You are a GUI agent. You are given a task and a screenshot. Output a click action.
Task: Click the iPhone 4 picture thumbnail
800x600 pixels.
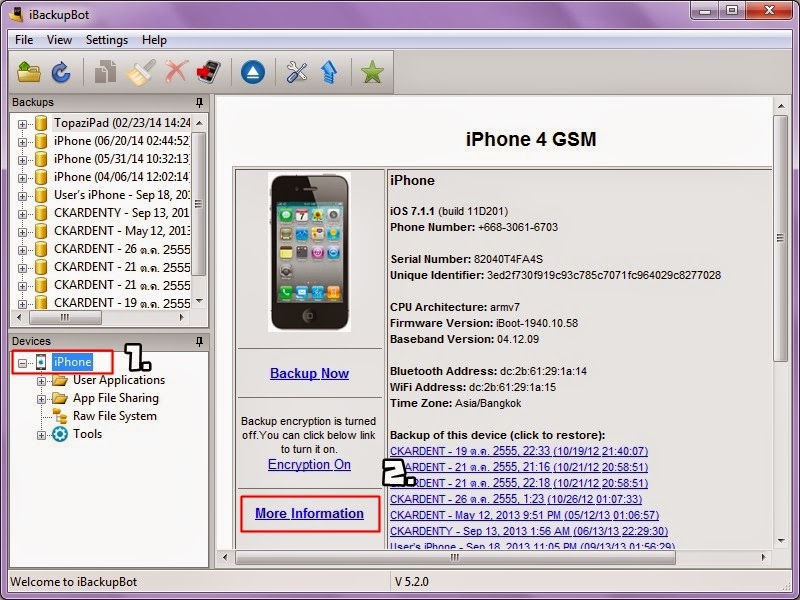[x=310, y=252]
